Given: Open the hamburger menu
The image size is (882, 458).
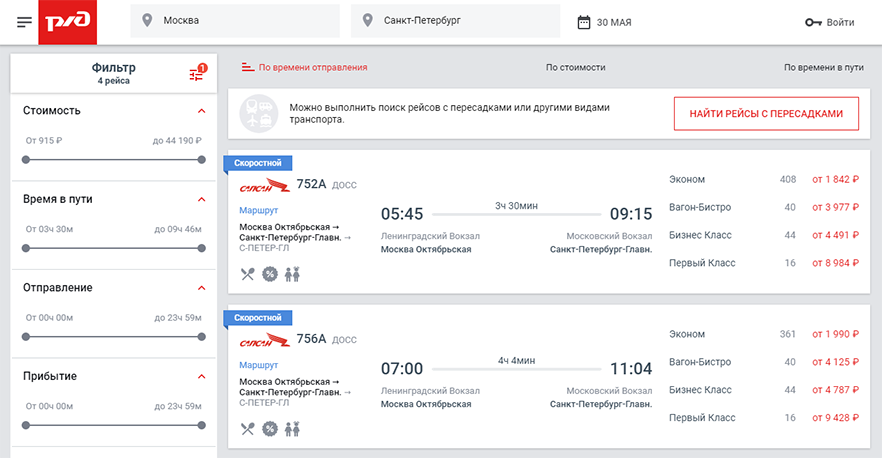Looking at the screenshot, I should click(24, 22).
